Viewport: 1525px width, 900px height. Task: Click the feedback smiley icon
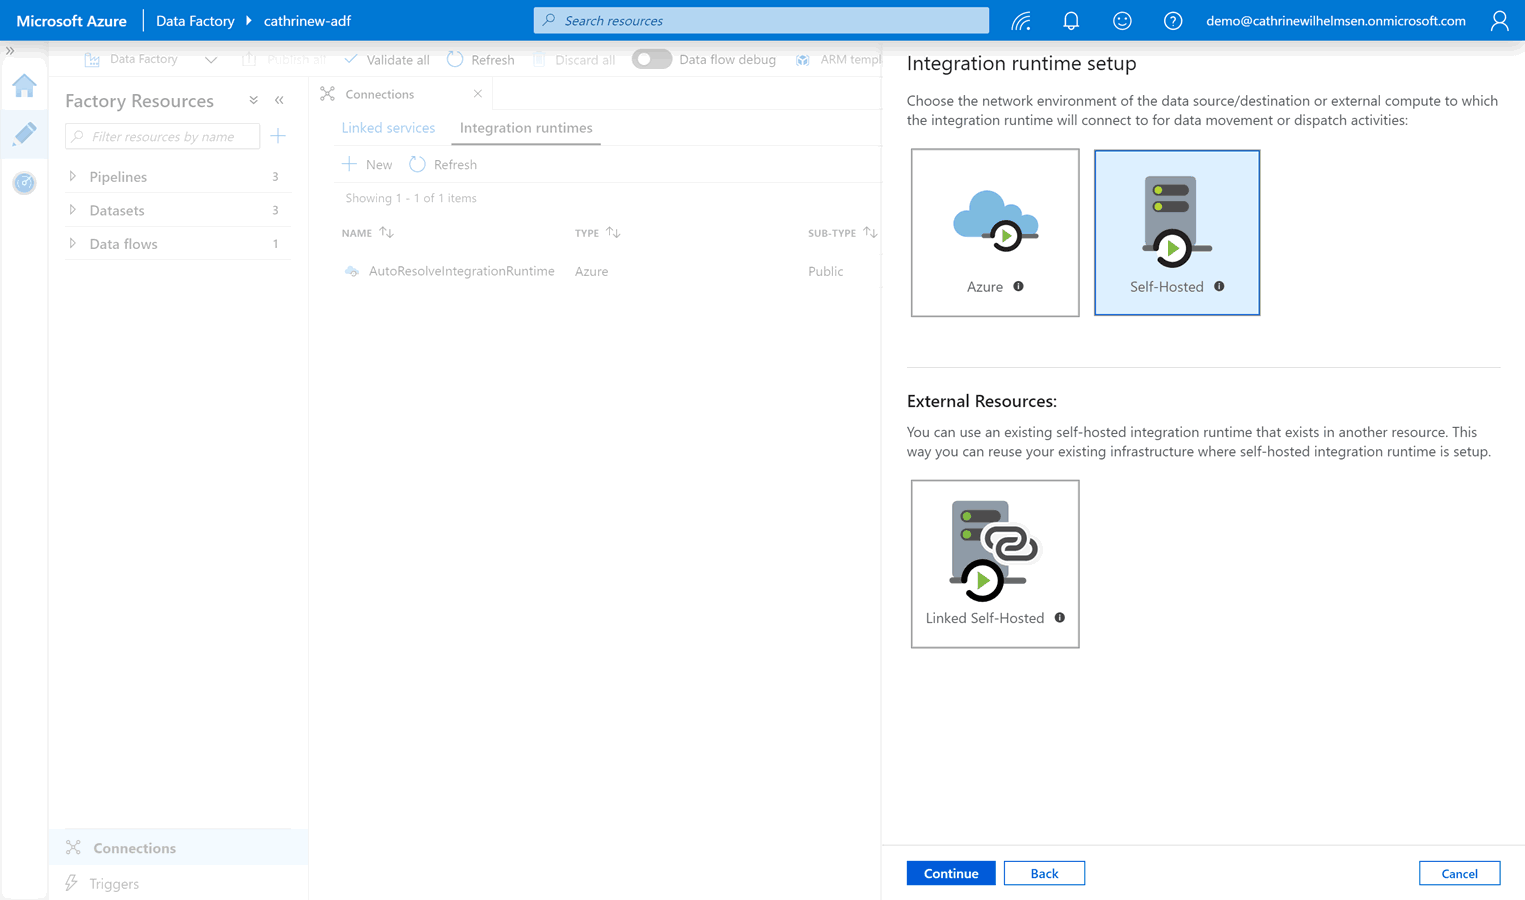[x=1122, y=21]
